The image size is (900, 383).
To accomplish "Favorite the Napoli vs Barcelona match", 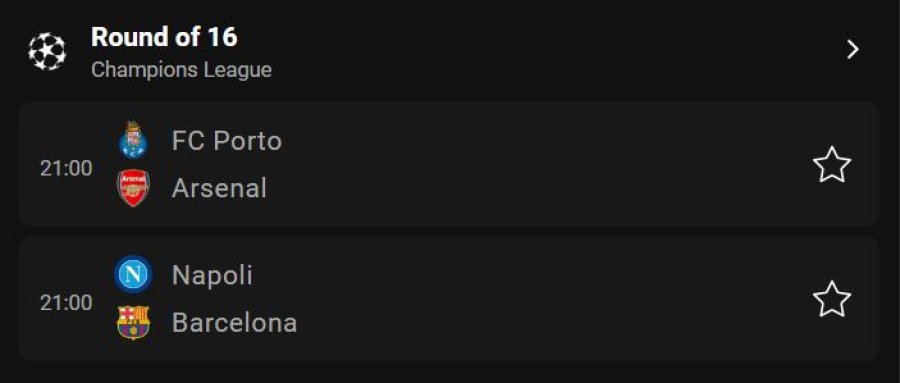I will coord(832,299).
